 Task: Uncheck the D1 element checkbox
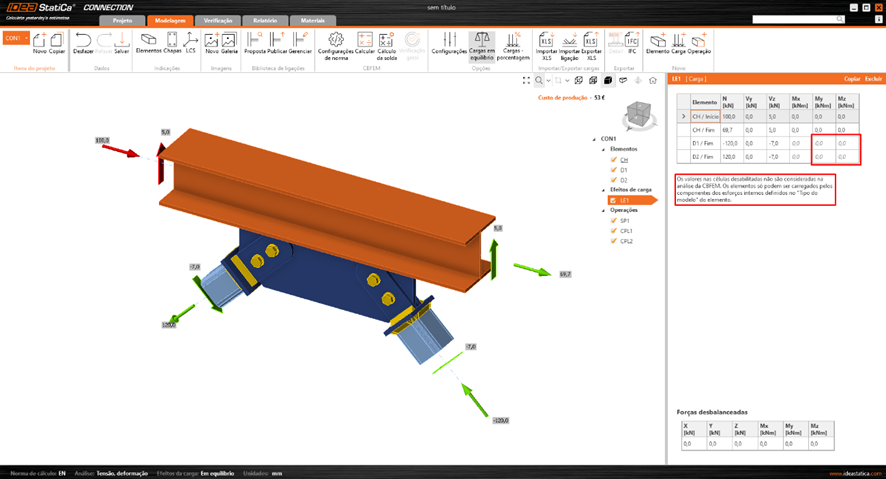pos(614,170)
